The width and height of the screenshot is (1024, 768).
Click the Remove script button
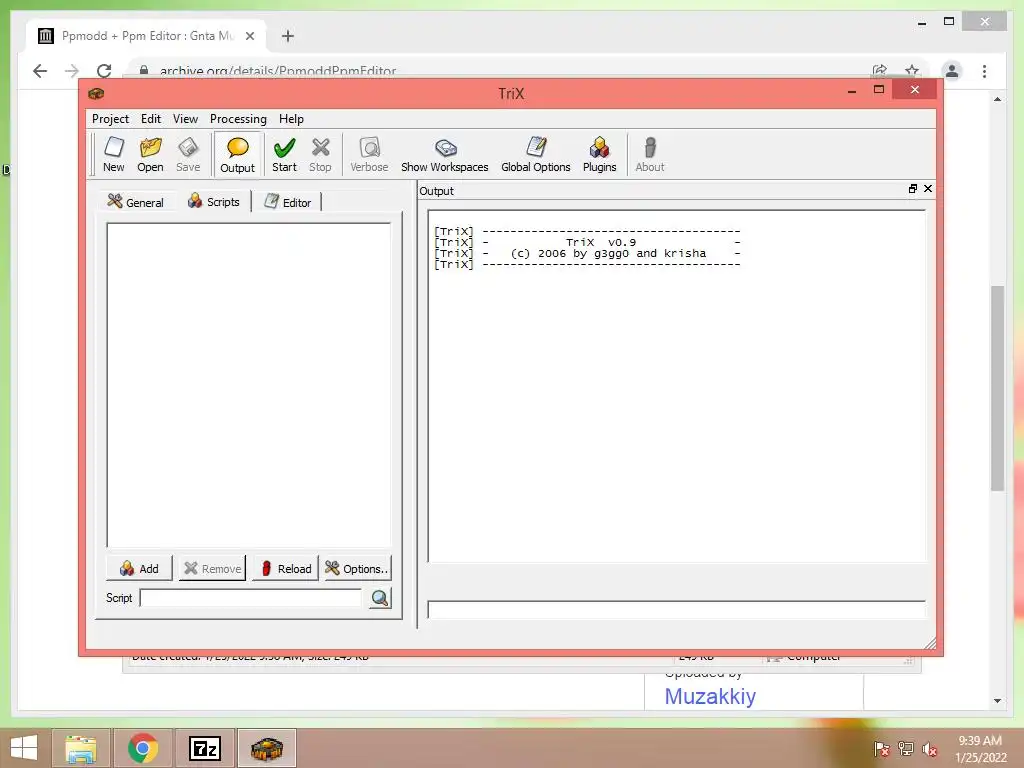213,568
